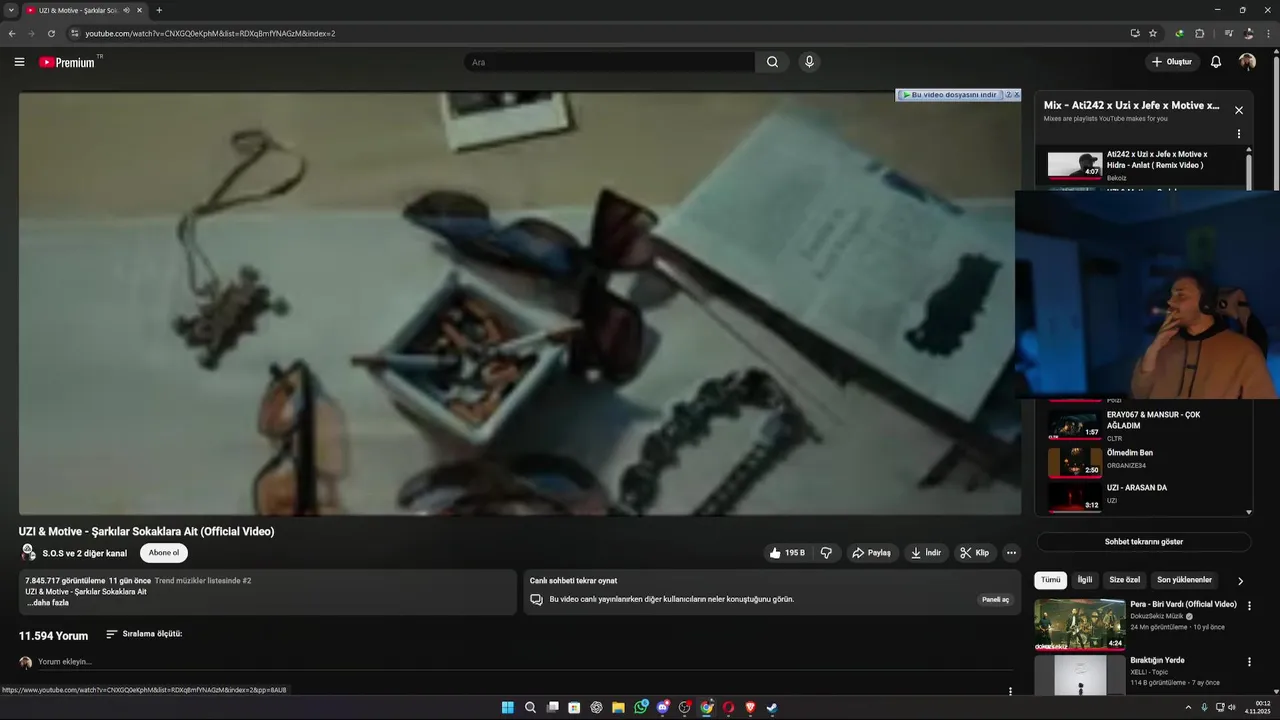Open the YouTube hamburger guide menu
The height and width of the screenshot is (720, 1280).
(19, 62)
